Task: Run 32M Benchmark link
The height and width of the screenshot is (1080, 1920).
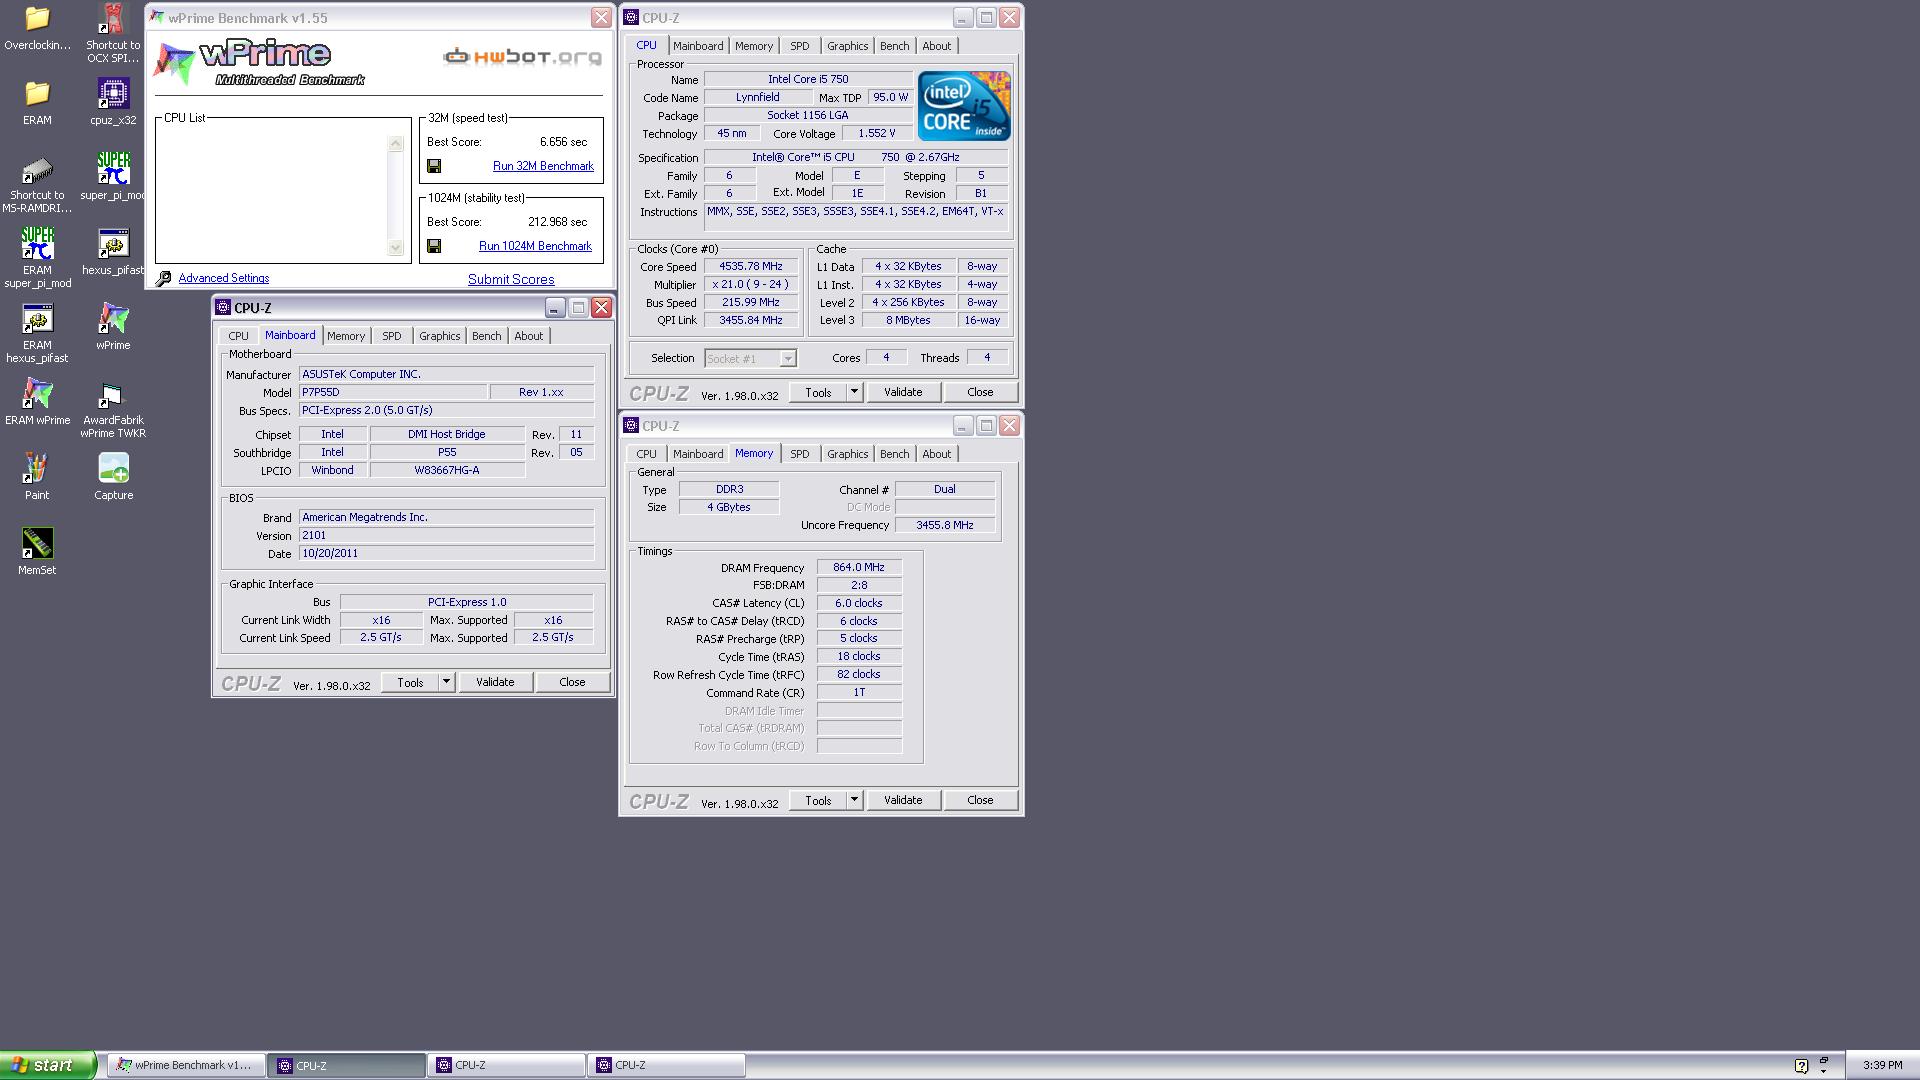Action: (x=543, y=166)
